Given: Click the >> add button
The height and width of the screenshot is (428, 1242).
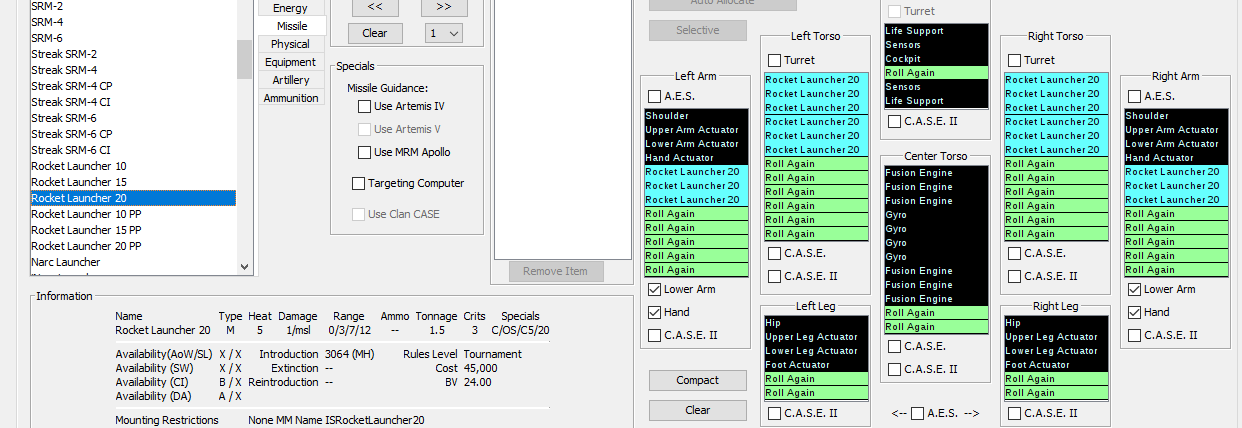Looking at the screenshot, I should (444, 6).
